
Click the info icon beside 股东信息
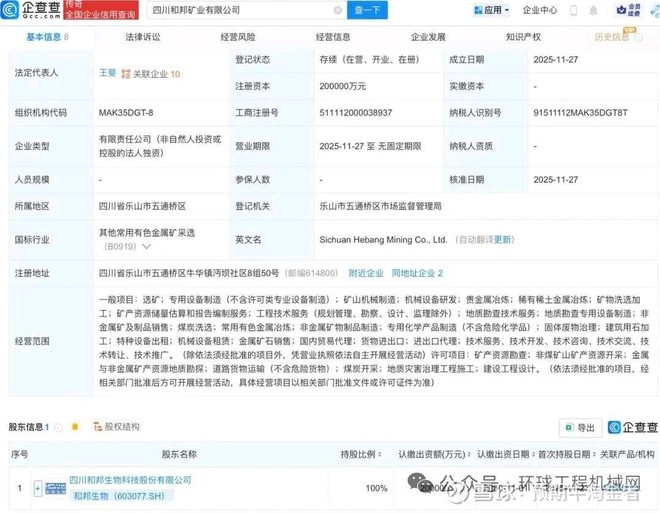pos(59,427)
